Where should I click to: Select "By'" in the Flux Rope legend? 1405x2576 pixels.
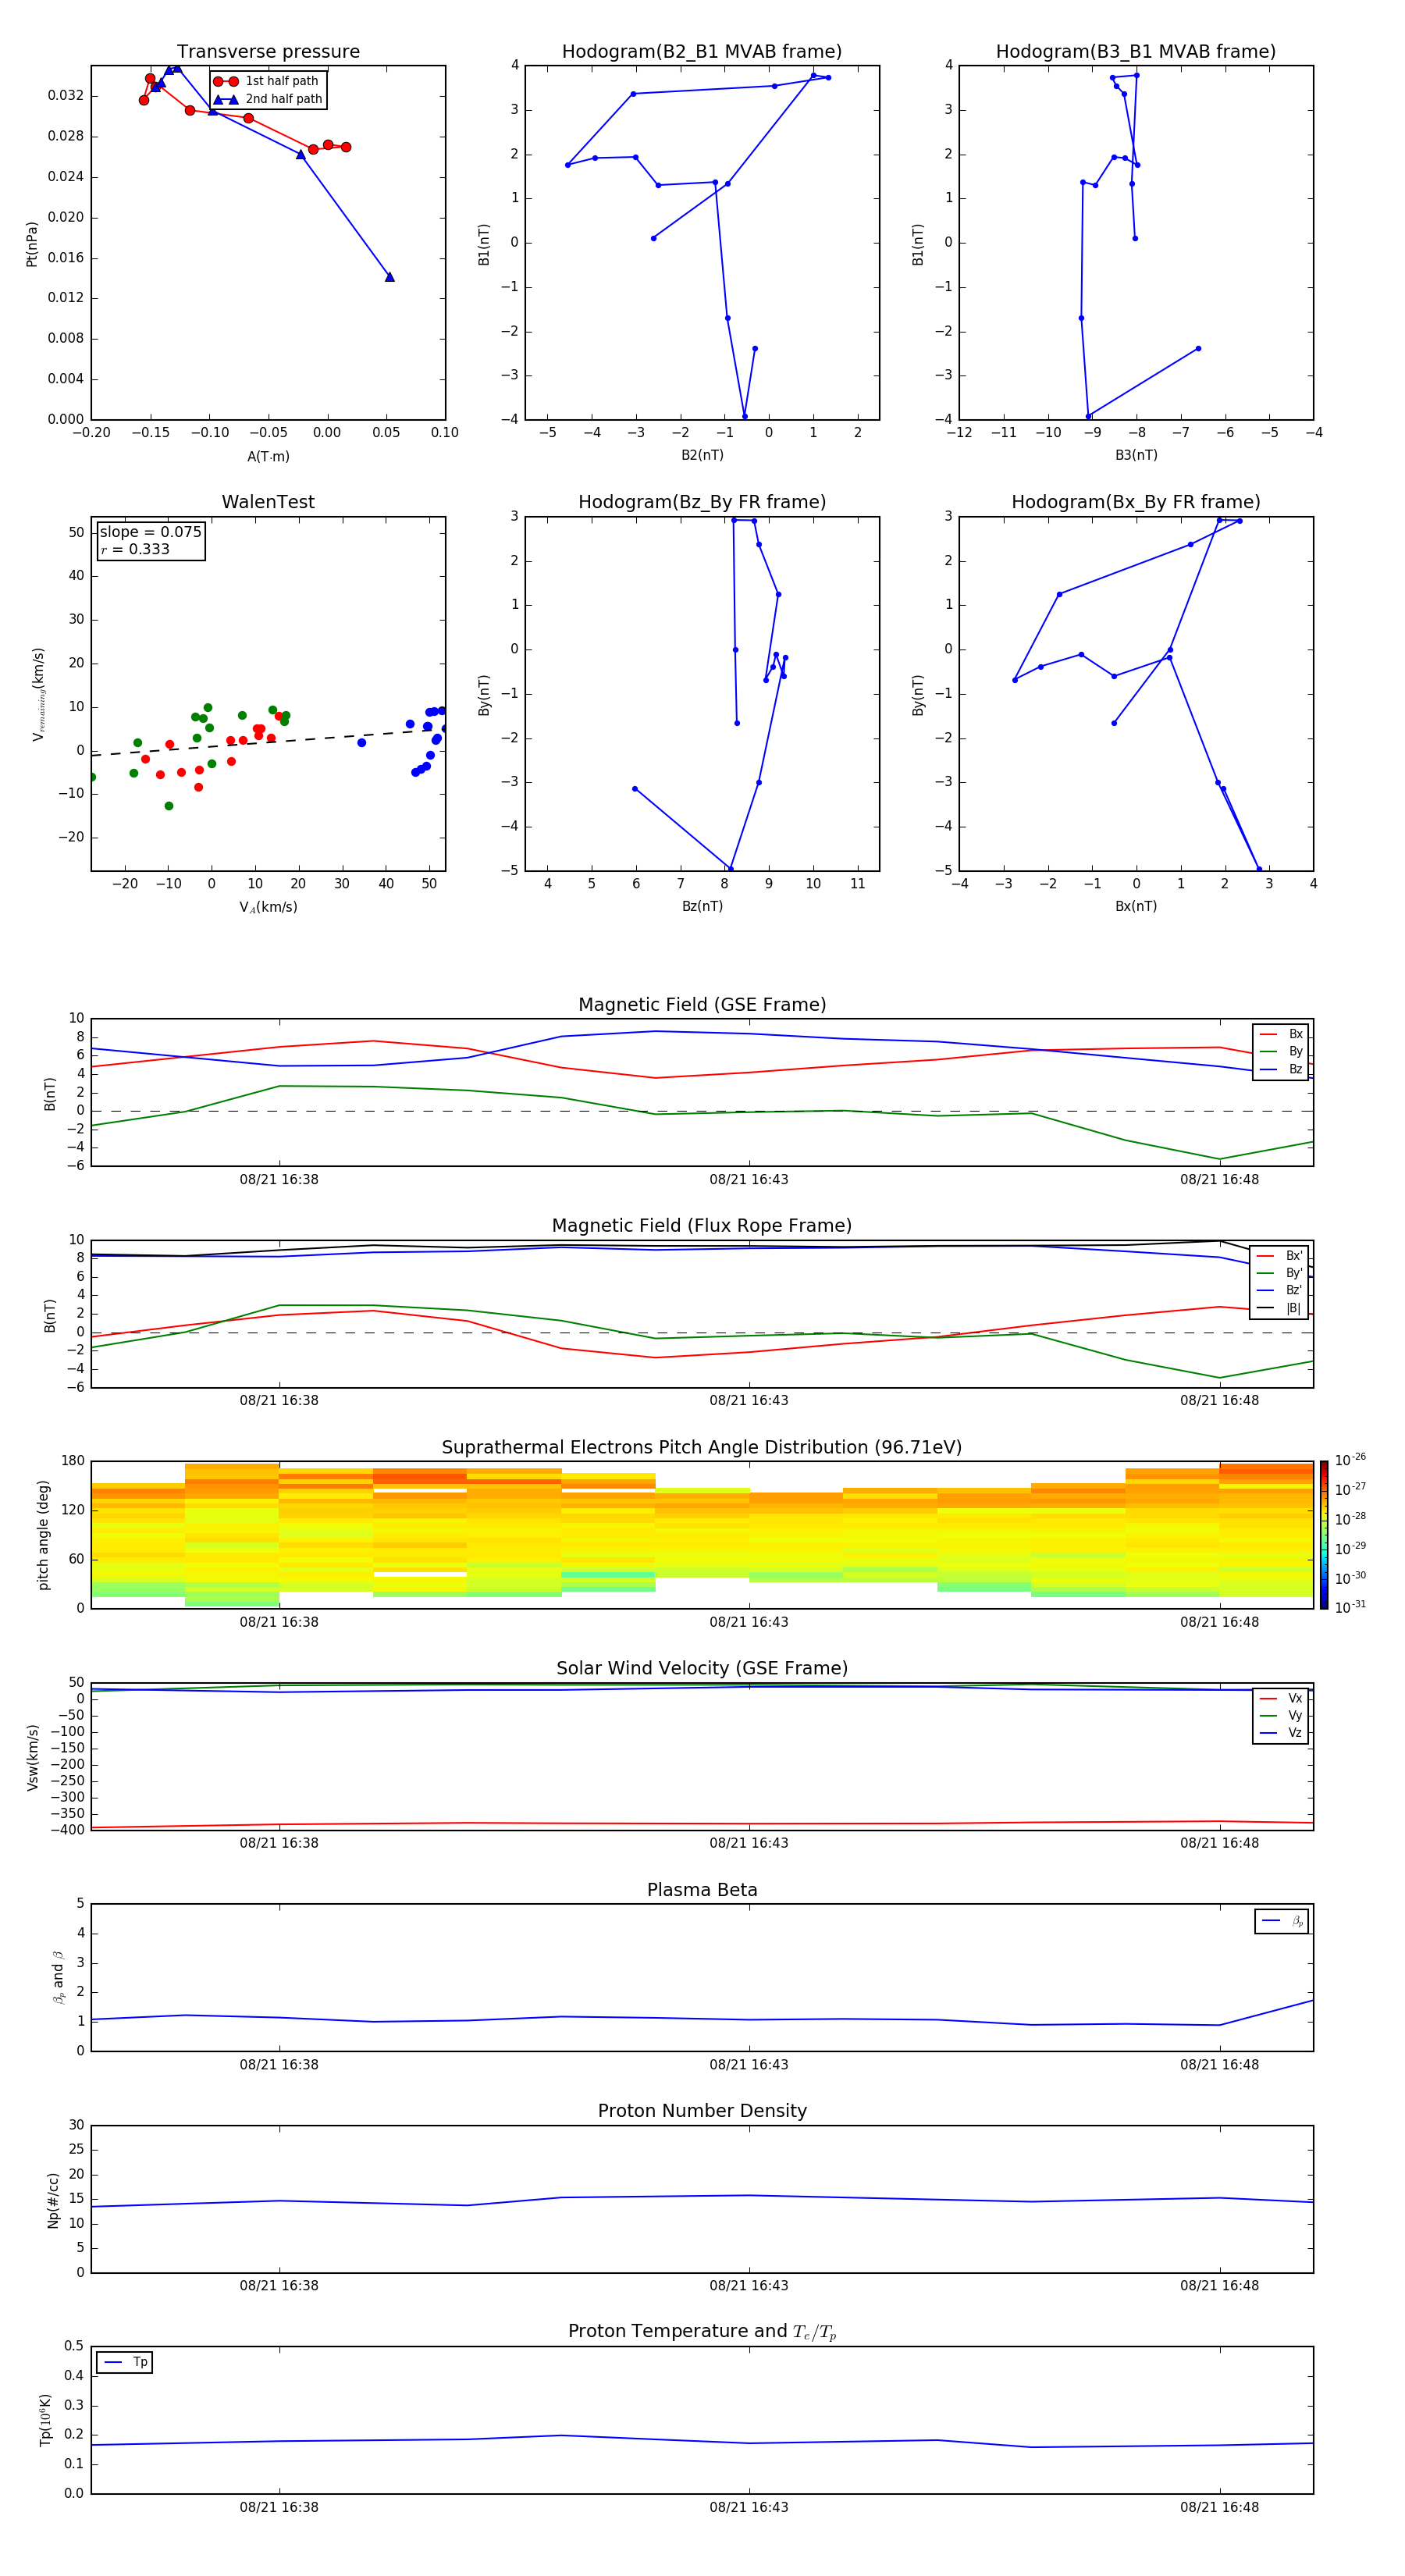(x=1280, y=1274)
